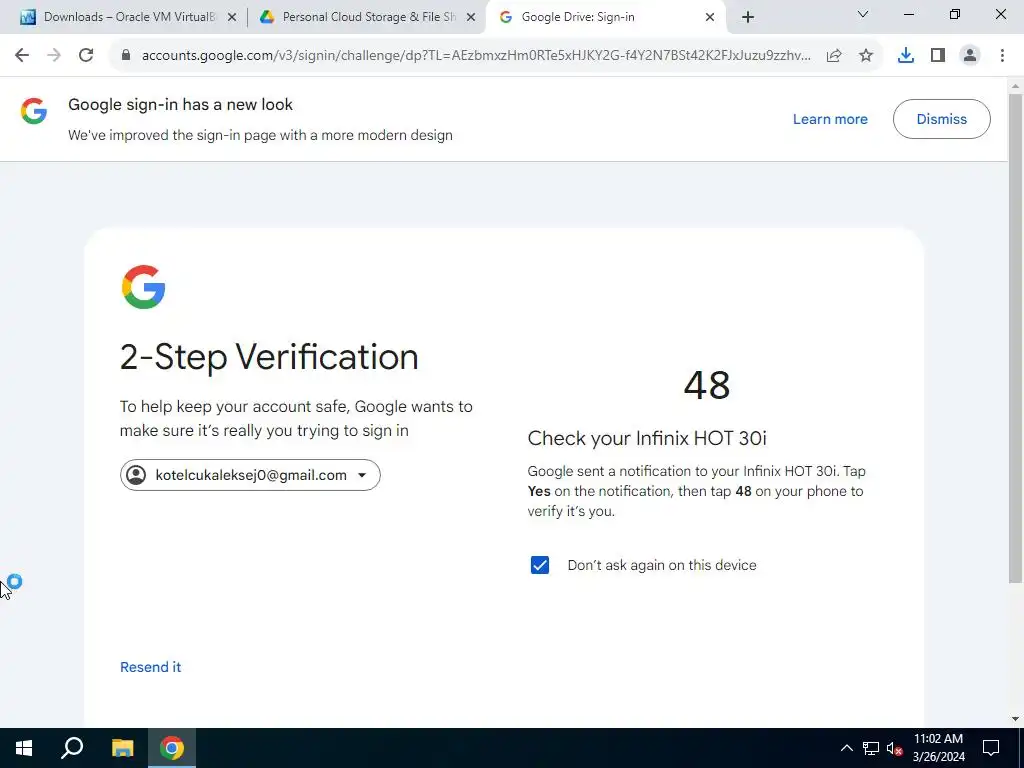Close the Downloads VirtualBox tab

pos(232,17)
